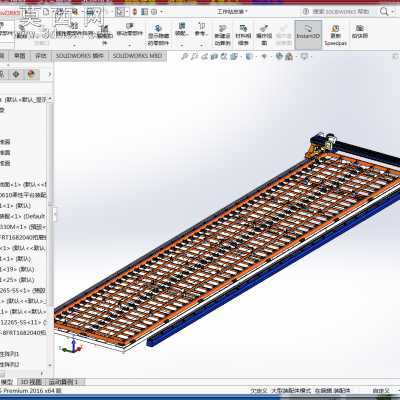The height and width of the screenshot is (400, 400).
Task: Select tree item <25> (默认)
Action: pyautogui.click(x=17, y=280)
